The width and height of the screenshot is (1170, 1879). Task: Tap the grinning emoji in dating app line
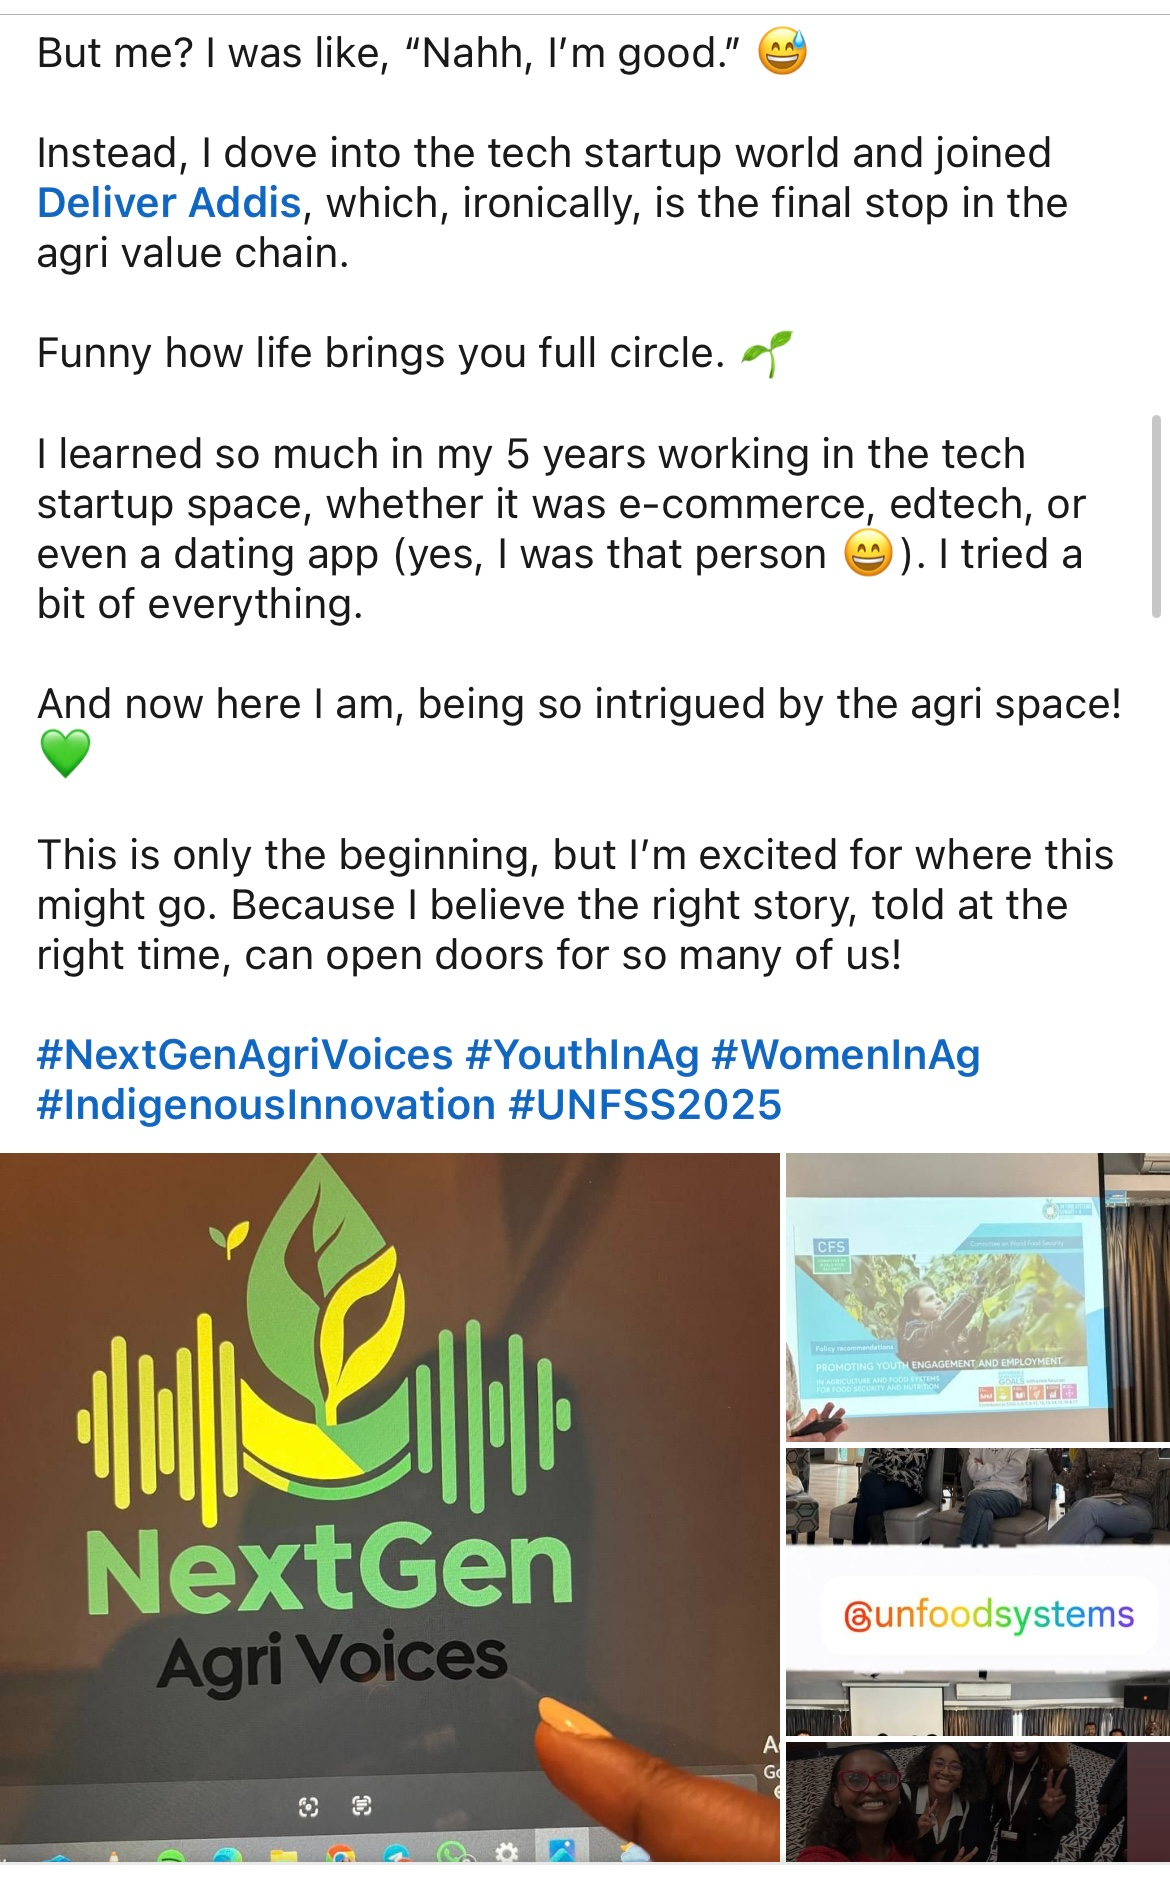tap(868, 554)
